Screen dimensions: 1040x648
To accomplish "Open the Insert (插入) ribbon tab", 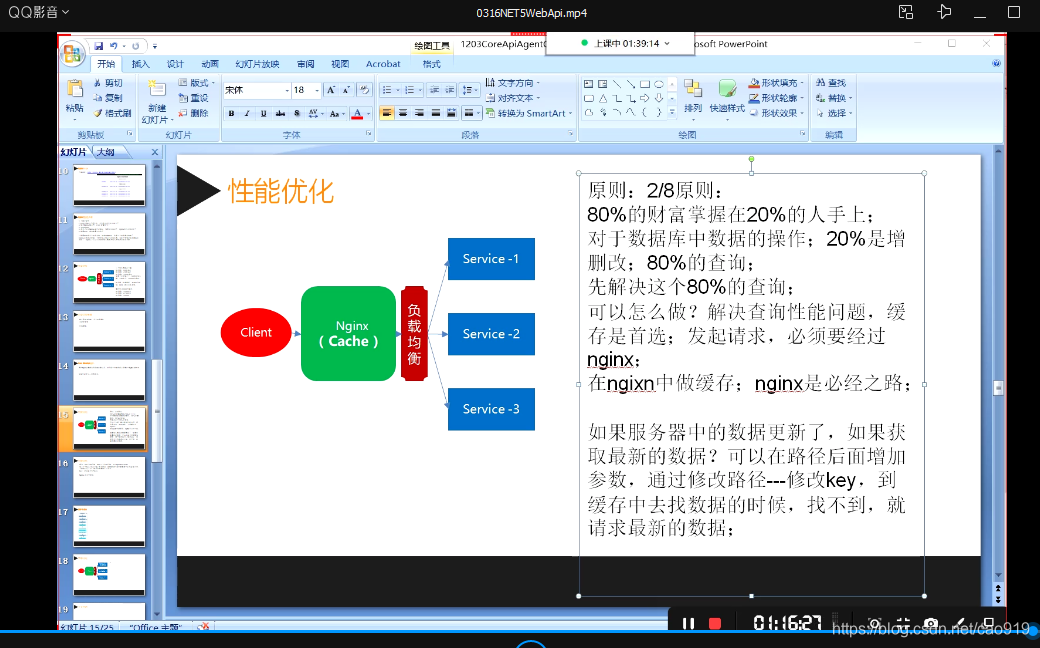I will [141, 64].
